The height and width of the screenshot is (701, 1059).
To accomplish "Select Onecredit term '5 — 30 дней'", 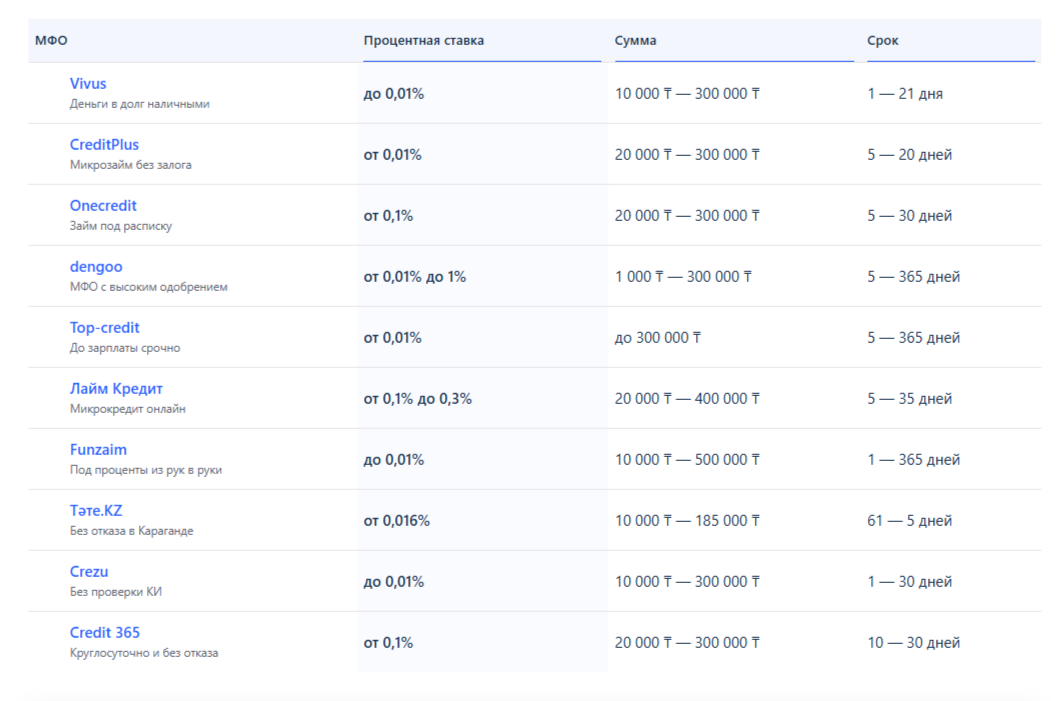I will pos(910,216).
